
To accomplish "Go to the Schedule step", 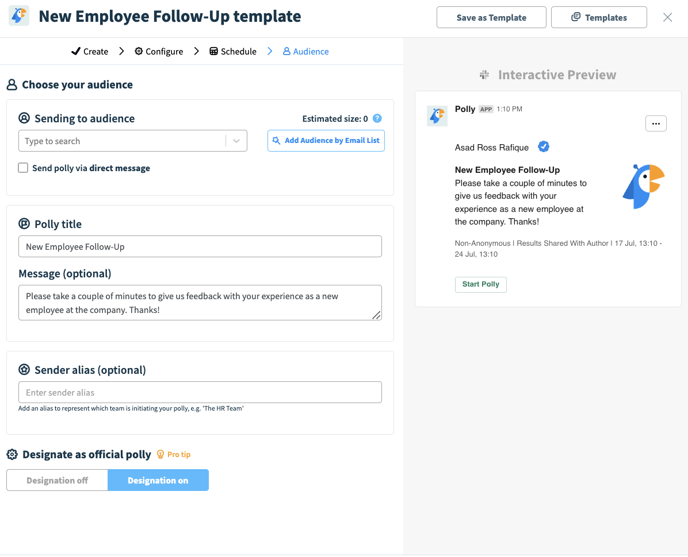I will (x=233, y=51).
